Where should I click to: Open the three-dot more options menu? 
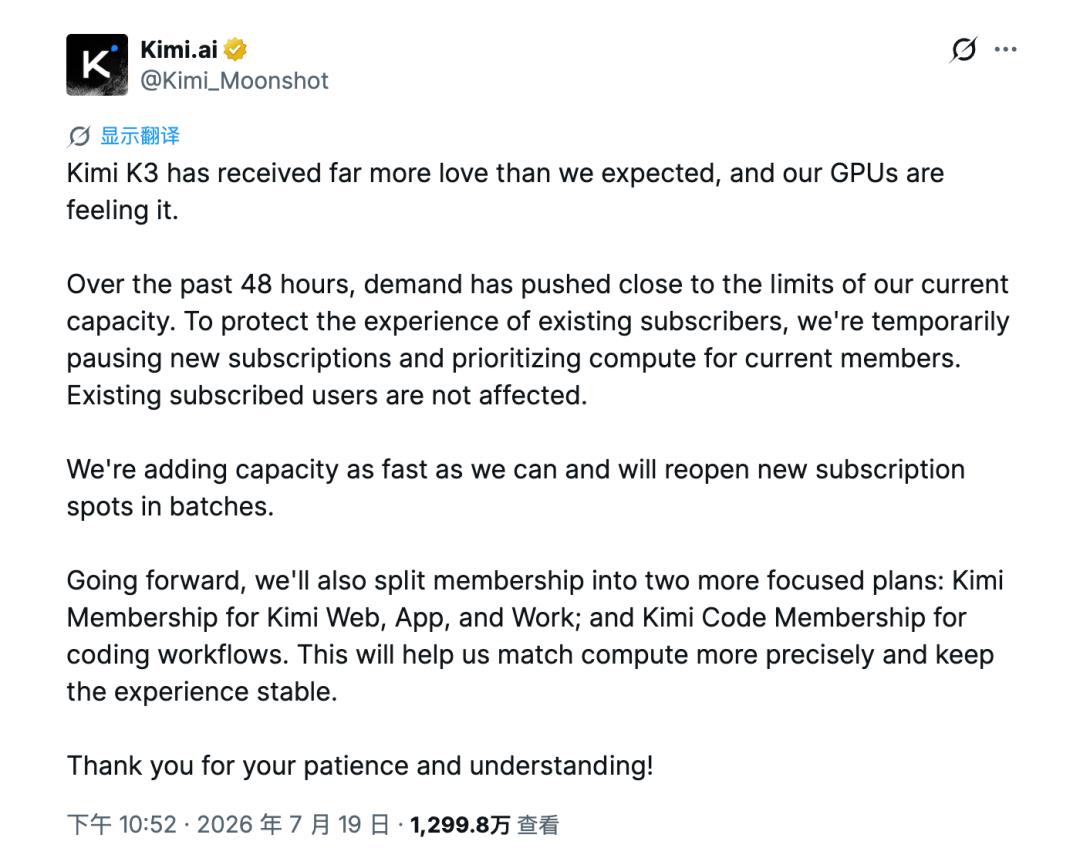(x=1006, y=49)
